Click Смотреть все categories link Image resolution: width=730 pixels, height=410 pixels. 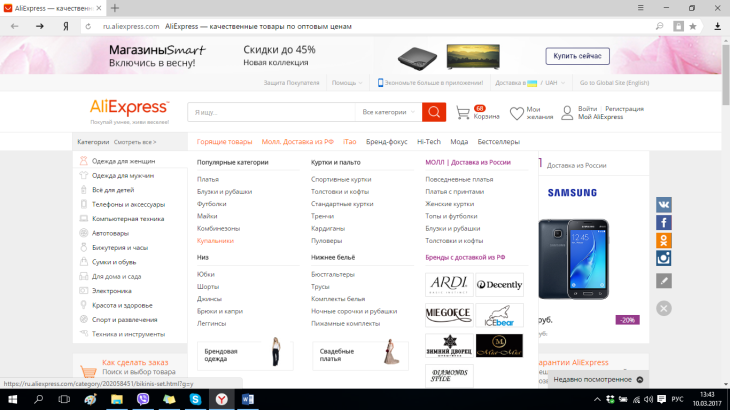135,142
